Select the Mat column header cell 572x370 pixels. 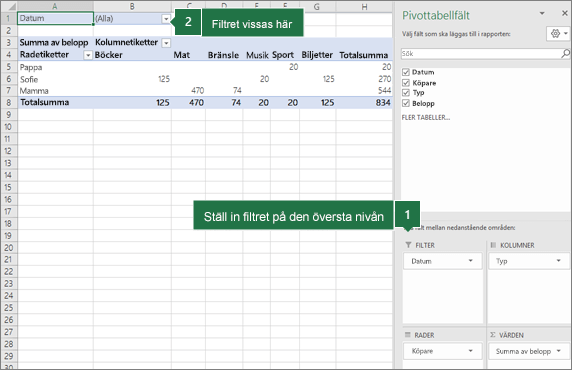(188, 55)
